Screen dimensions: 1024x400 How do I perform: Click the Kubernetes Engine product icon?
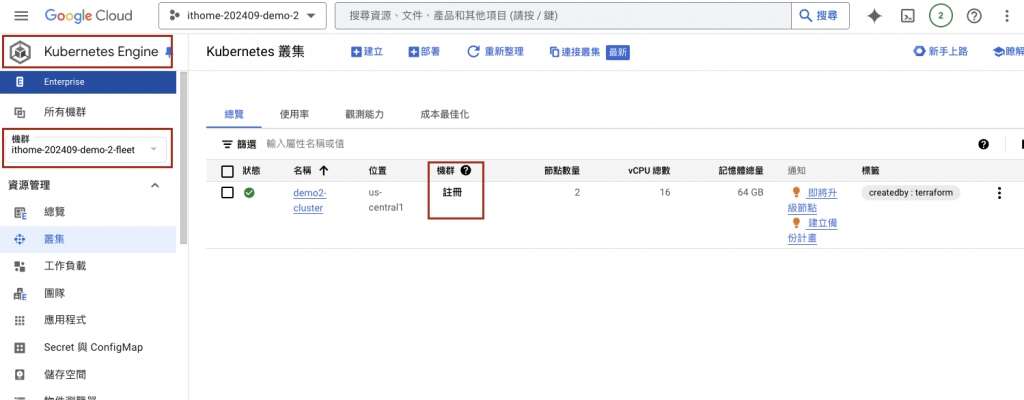click(21, 52)
